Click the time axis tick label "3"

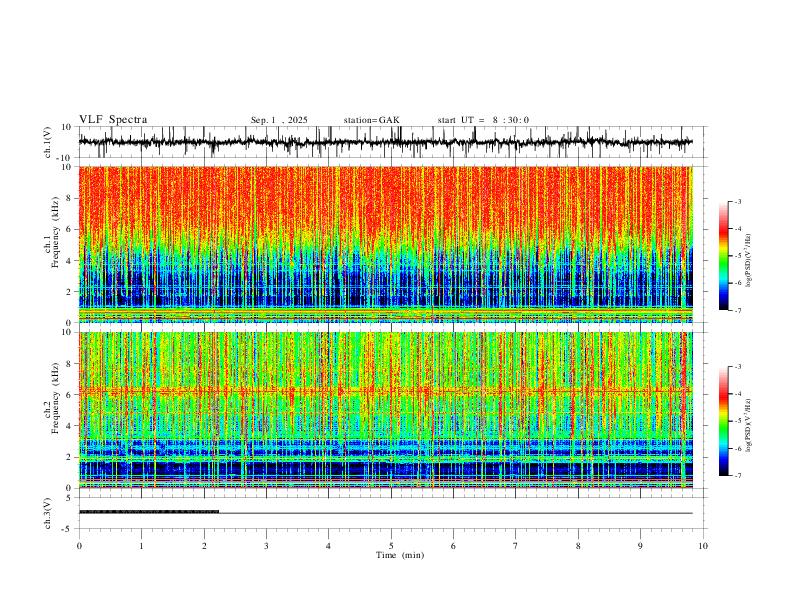(x=266, y=546)
